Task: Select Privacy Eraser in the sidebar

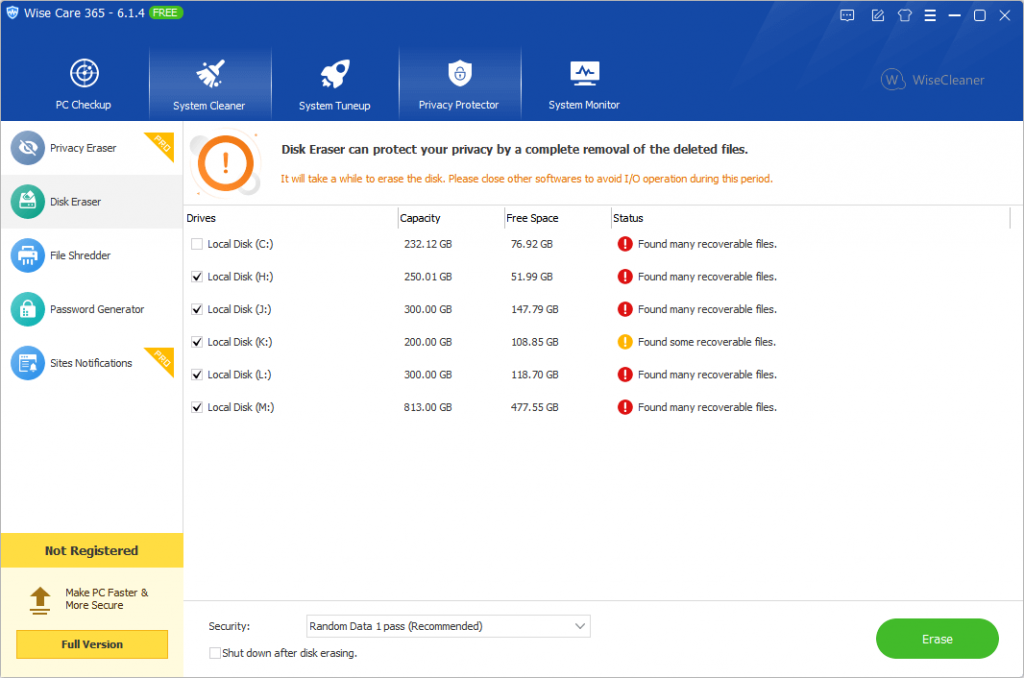Action: [x=83, y=148]
